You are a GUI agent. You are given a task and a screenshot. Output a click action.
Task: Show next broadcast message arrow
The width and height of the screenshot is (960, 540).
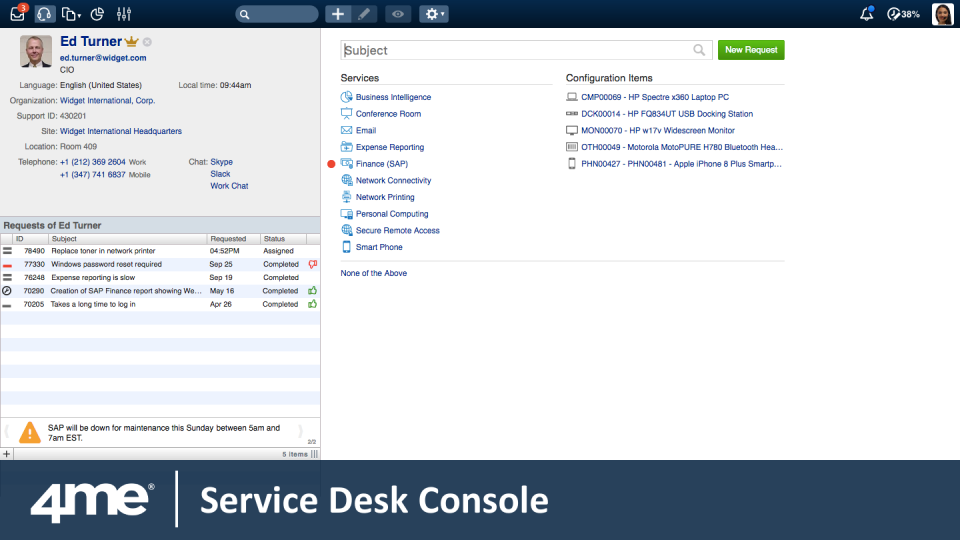tap(301, 432)
